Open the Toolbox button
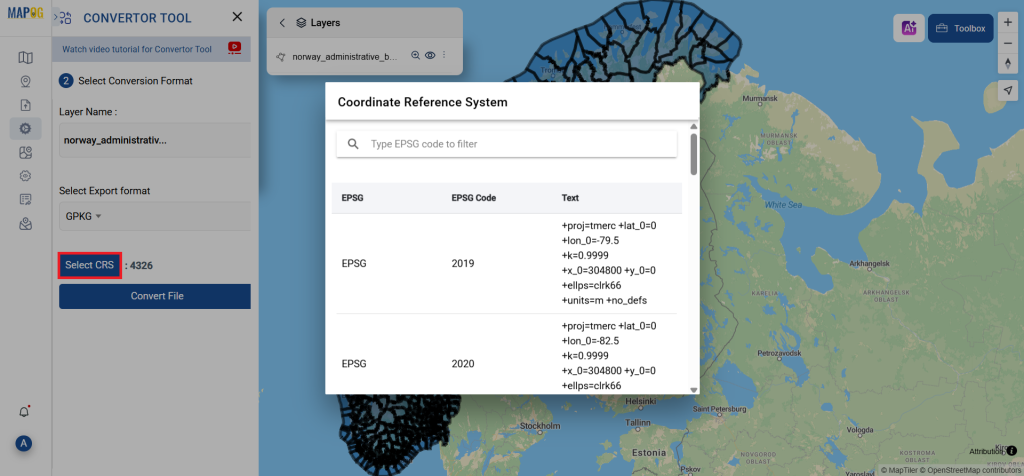 (x=960, y=28)
